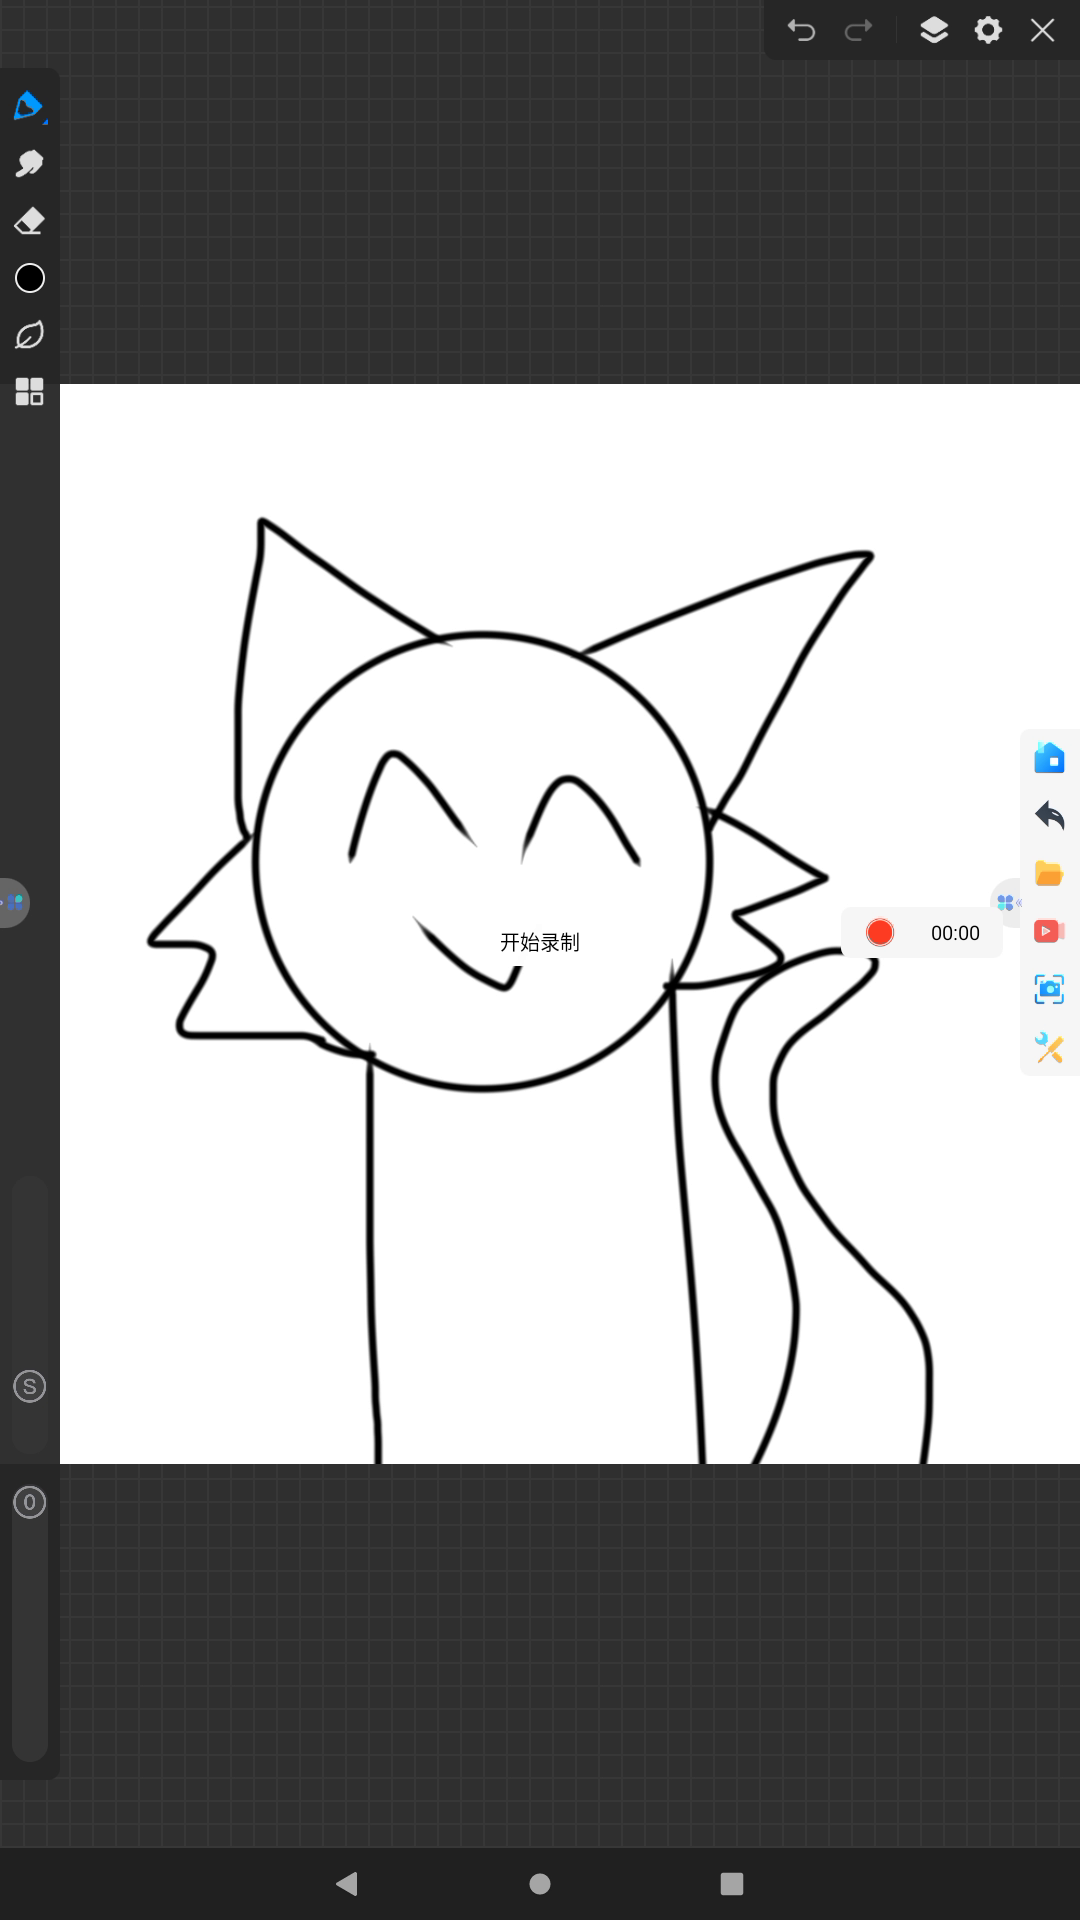Toggle the screen recorder video icon
This screenshot has width=1080, height=1920.
pos(1049,932)
